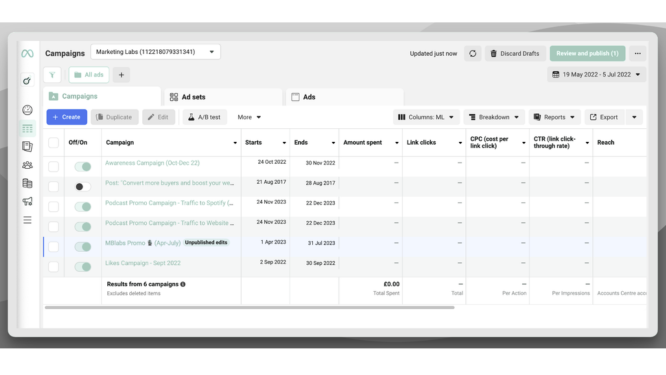Viewport: 666px width, 375px height.
Task: Open the Columns: ML dropdown
Action: [426, 117]
